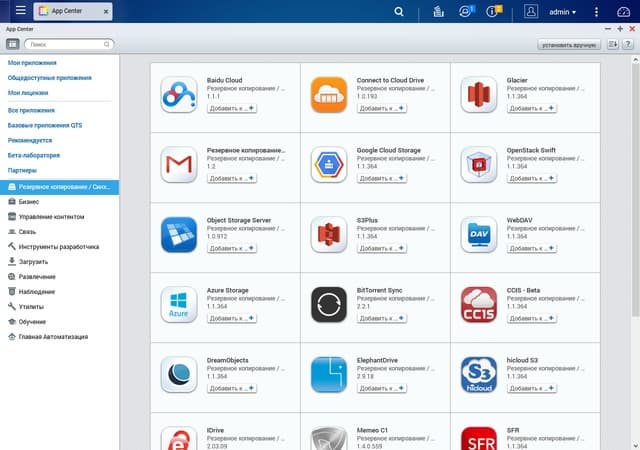Open the Object Storage Server title

pos(239,220)
